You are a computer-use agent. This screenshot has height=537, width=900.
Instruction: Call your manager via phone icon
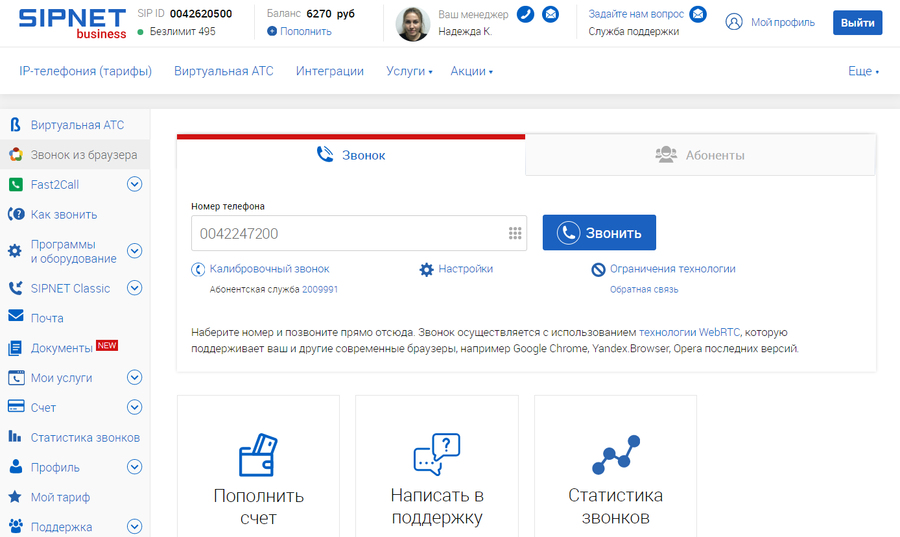525,14
